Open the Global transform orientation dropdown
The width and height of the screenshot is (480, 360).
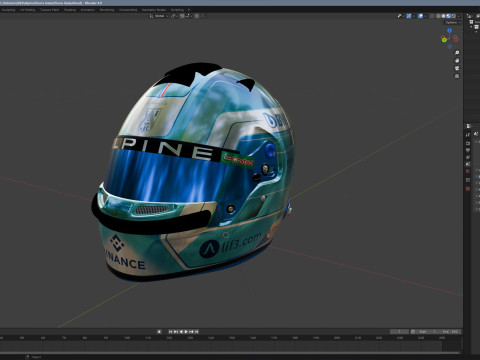pos(159,16)
